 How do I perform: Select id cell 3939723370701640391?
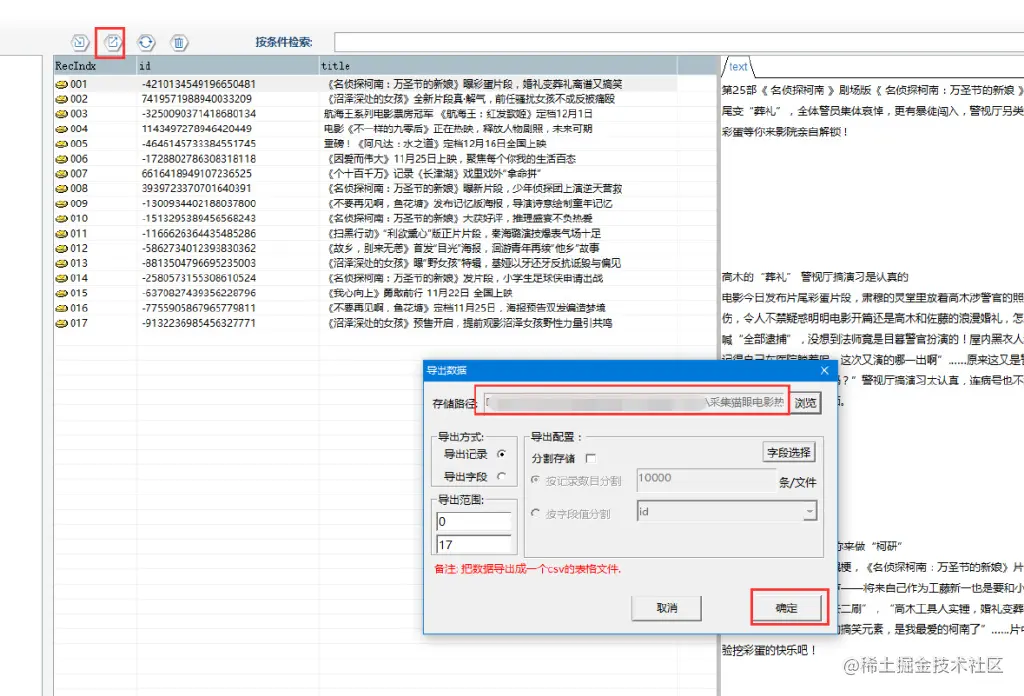[197, 189]
